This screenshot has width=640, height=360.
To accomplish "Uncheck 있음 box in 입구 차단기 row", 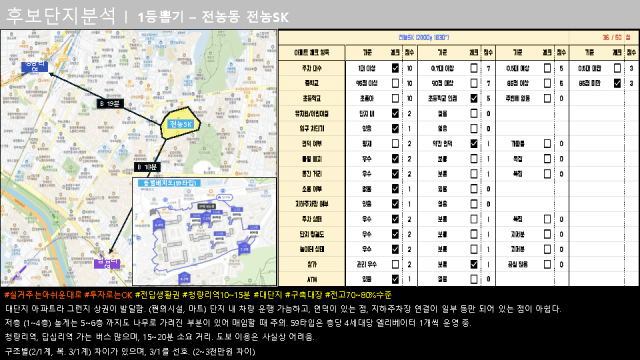I will click(395, 129).
